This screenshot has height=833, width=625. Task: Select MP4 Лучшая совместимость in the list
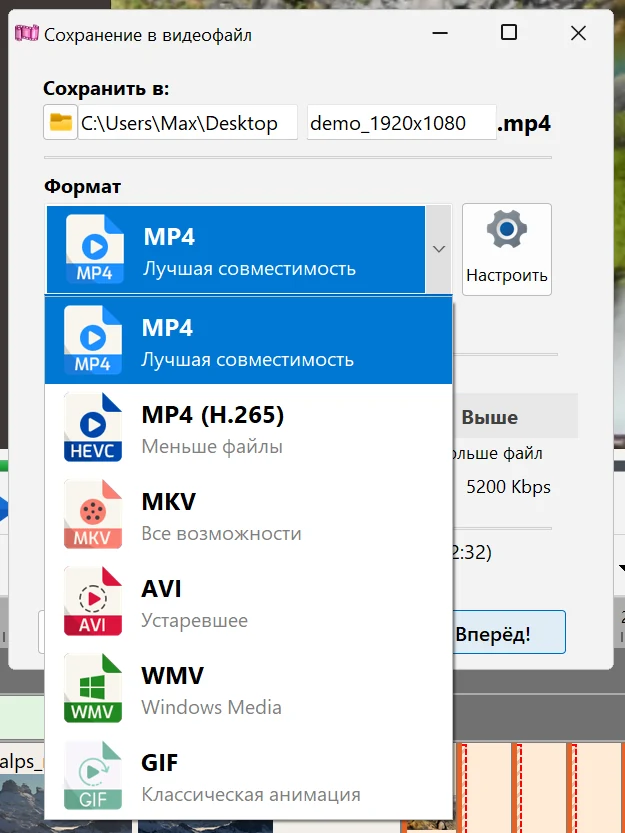[x=248, y=340]
